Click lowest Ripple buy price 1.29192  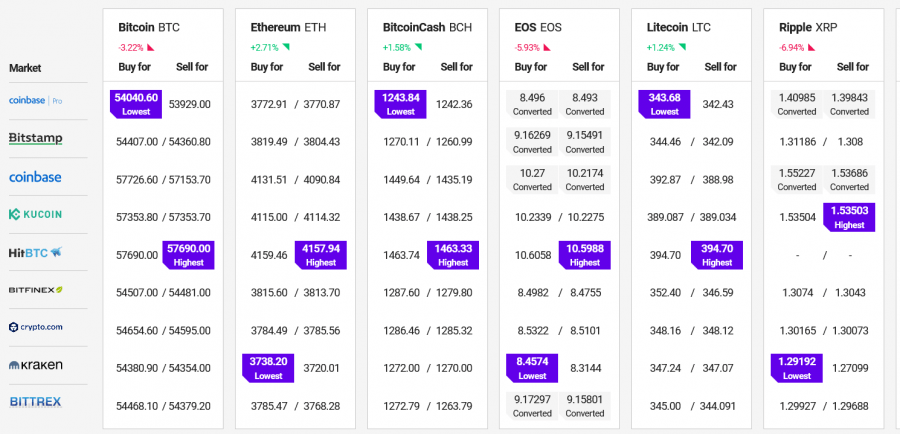797,368
